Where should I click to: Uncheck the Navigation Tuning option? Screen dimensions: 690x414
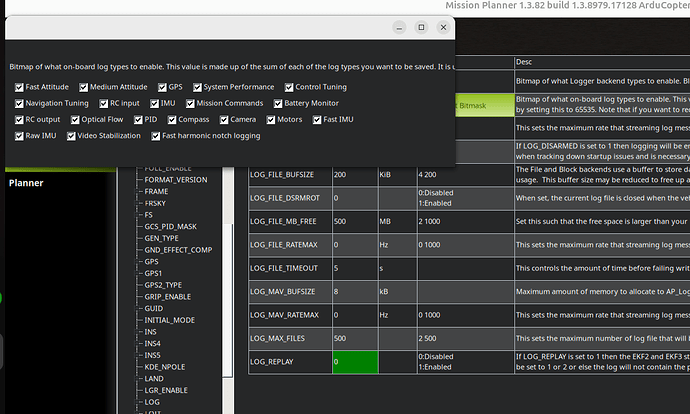tap(20, 103)
